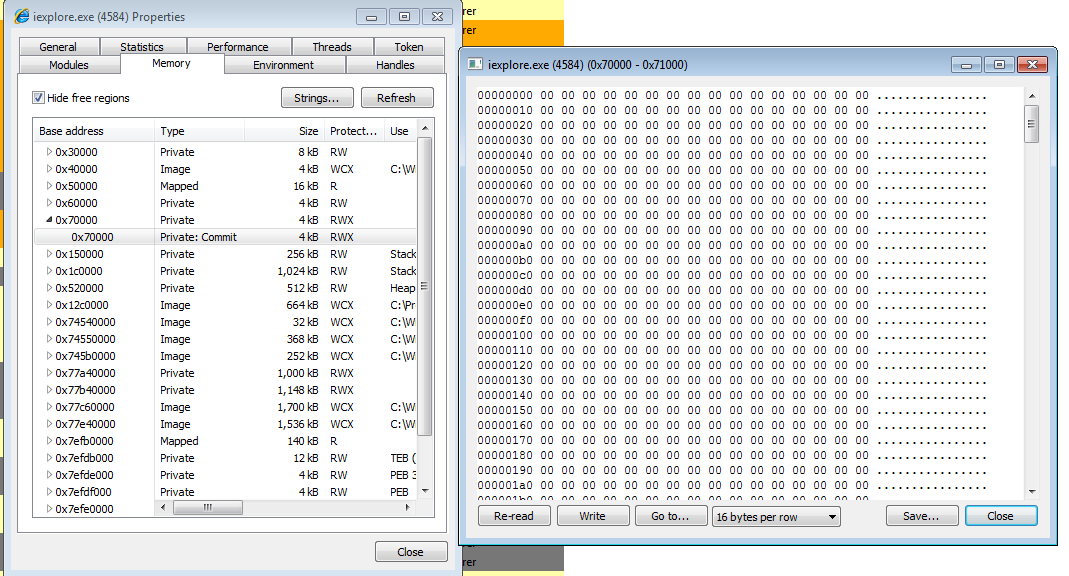
Task: Click the memory list vertical scrollbar thumb
Action: click(x=425, y=286)
